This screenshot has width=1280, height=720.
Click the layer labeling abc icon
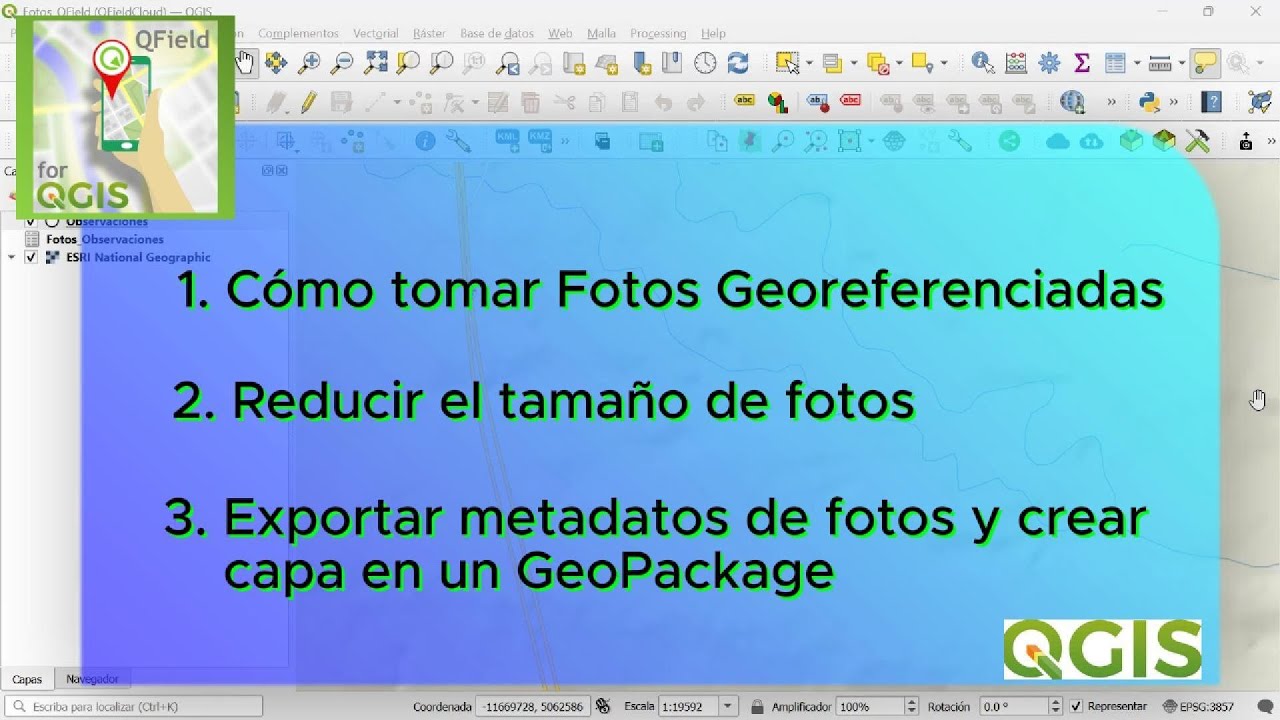pos(744,101)
